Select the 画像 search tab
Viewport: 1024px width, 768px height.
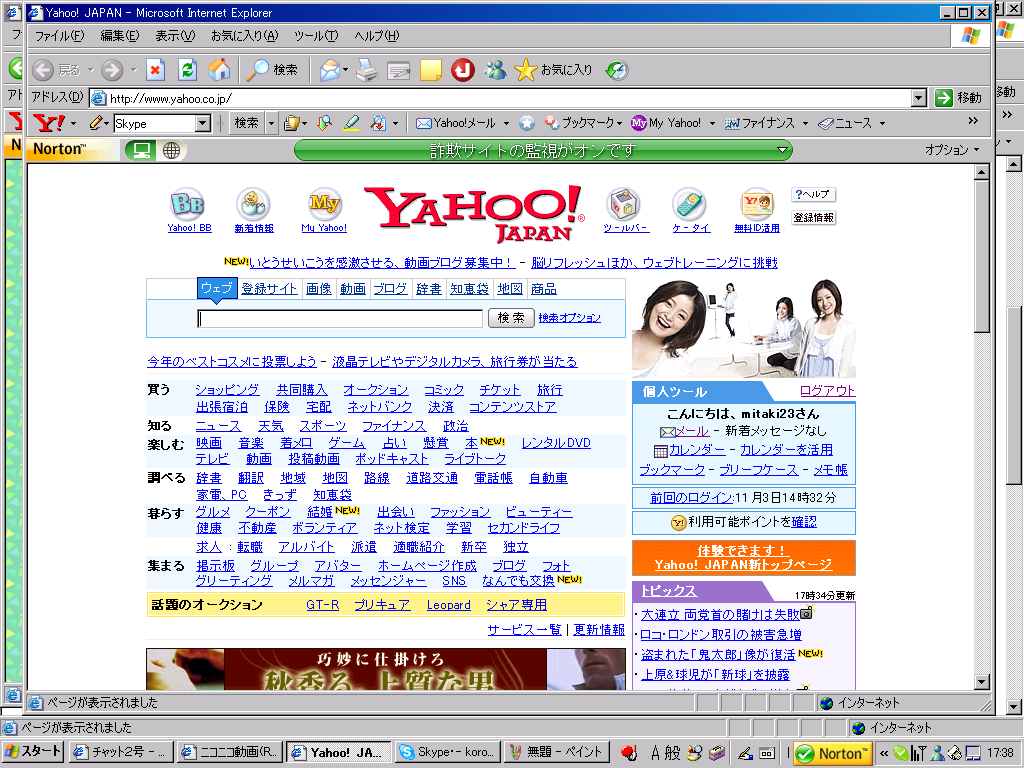coord(319,289)
